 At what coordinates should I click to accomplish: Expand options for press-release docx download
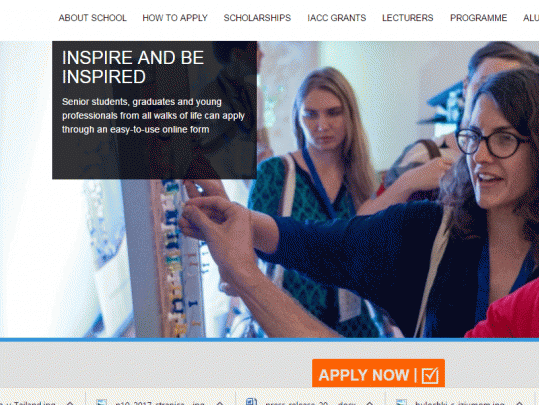point(370,403)
